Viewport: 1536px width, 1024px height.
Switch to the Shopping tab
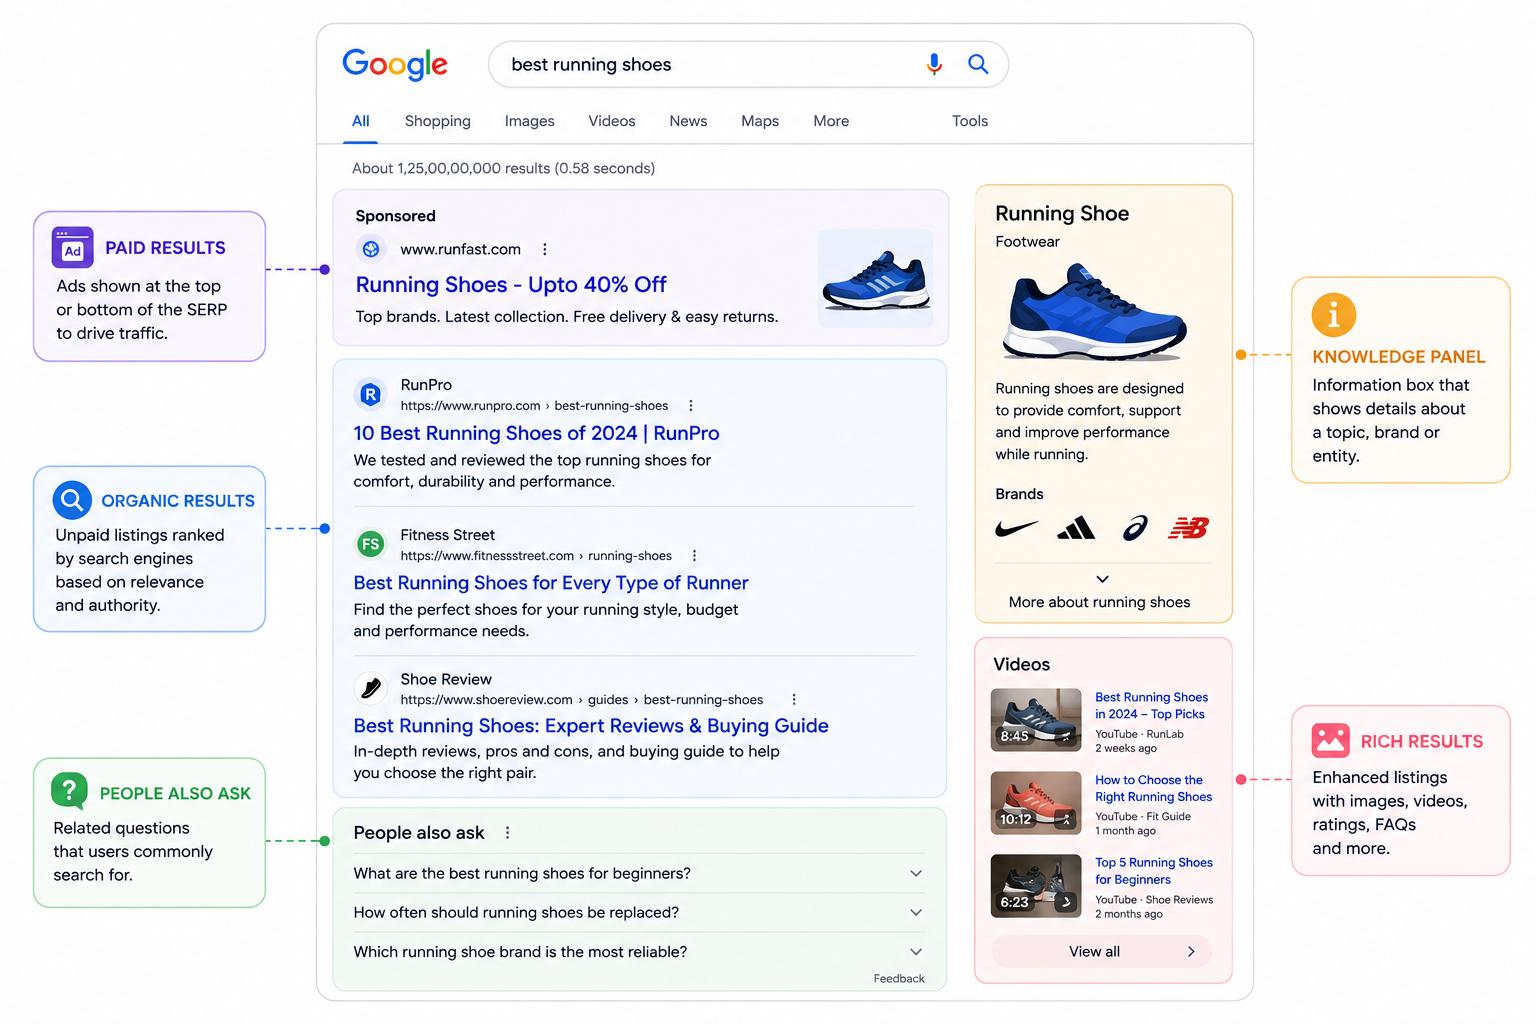click(x=437, y=121)
